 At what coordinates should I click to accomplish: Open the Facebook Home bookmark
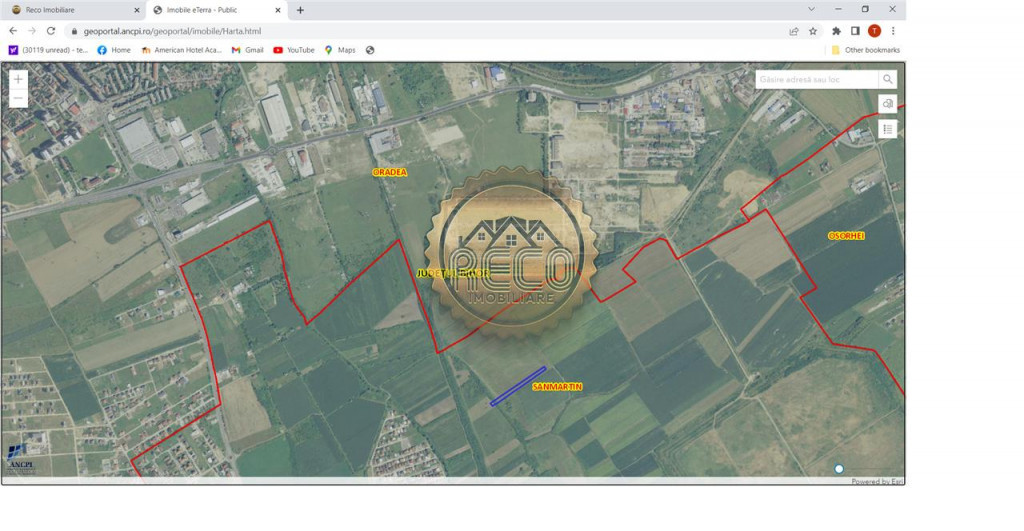114,50
